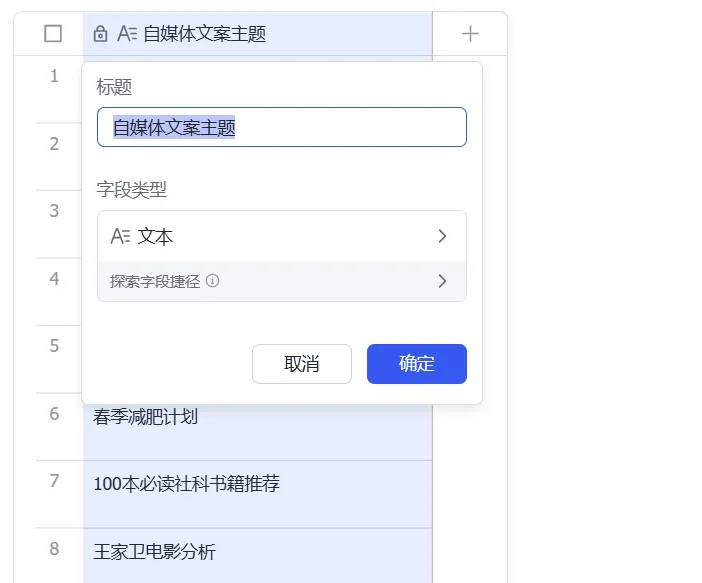Click the 文本 field type icon
This screenshot has width=702, height=583.
point(120,236)
